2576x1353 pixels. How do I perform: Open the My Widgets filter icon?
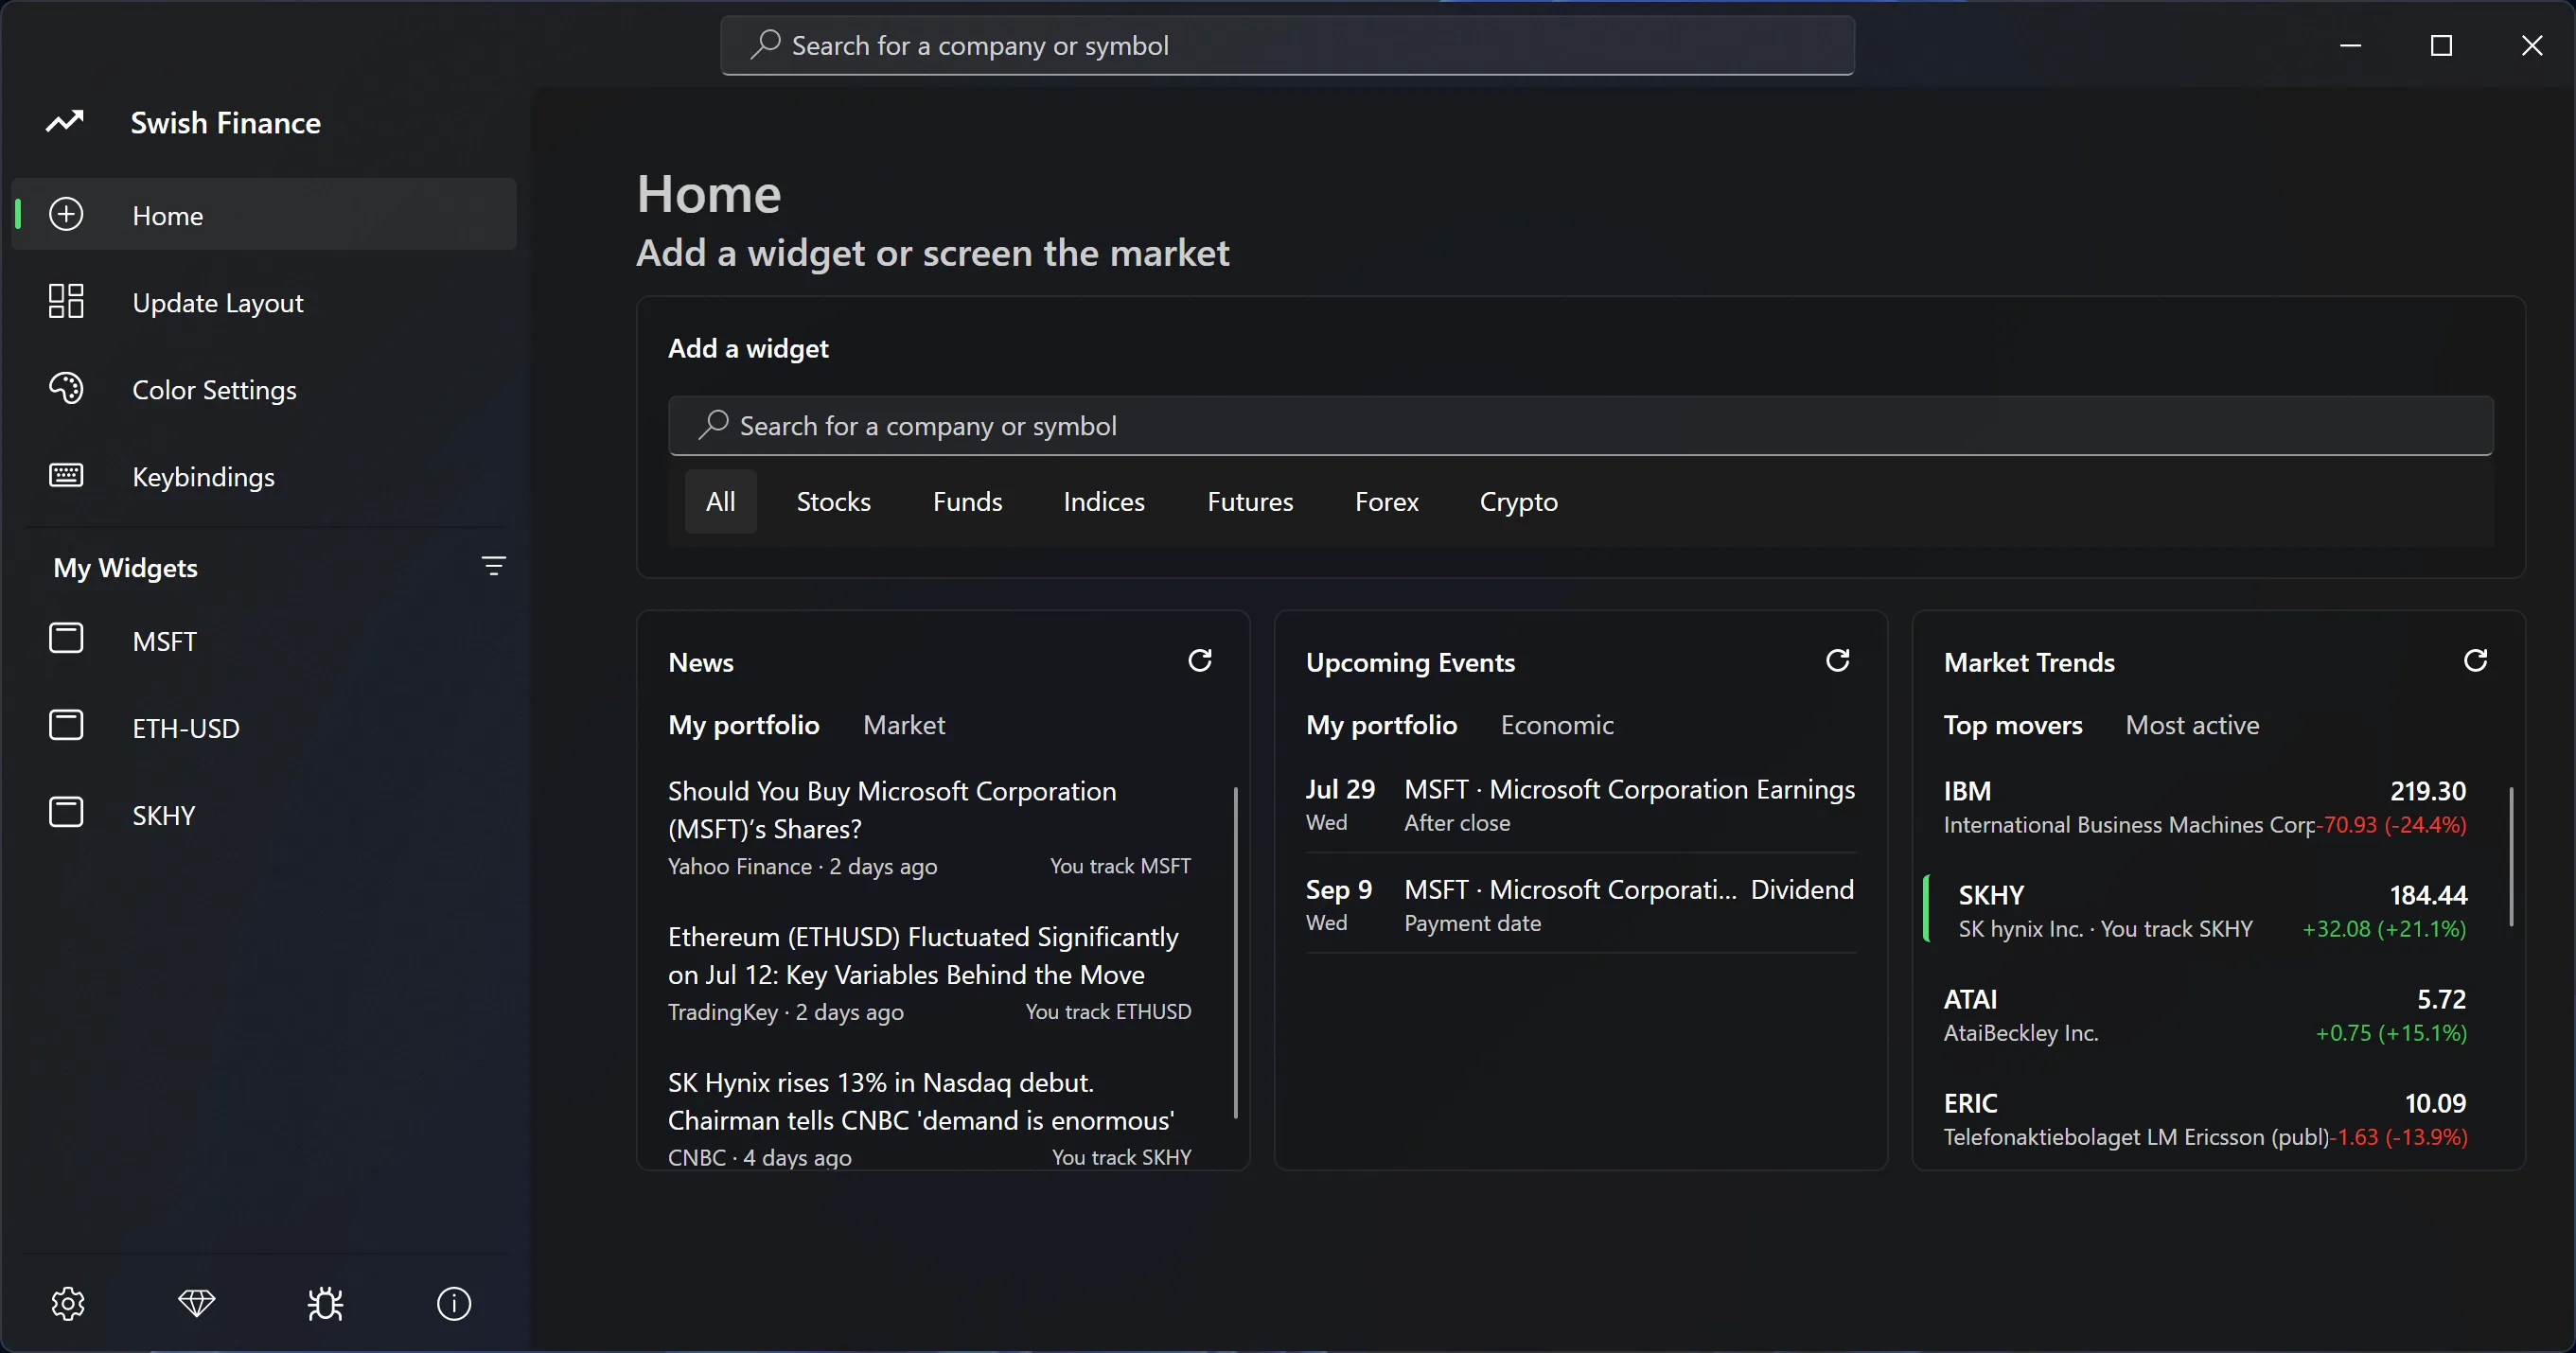[493, 566]
